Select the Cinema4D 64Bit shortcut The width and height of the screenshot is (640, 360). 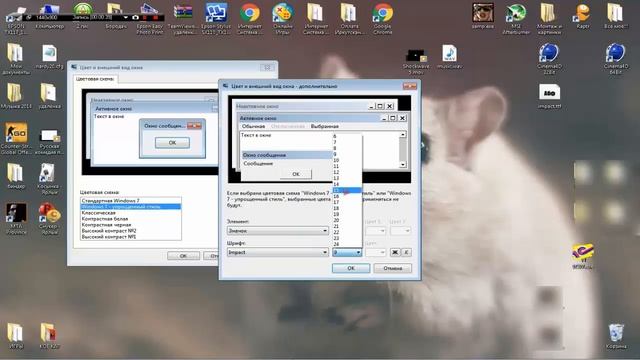(616, 59)
